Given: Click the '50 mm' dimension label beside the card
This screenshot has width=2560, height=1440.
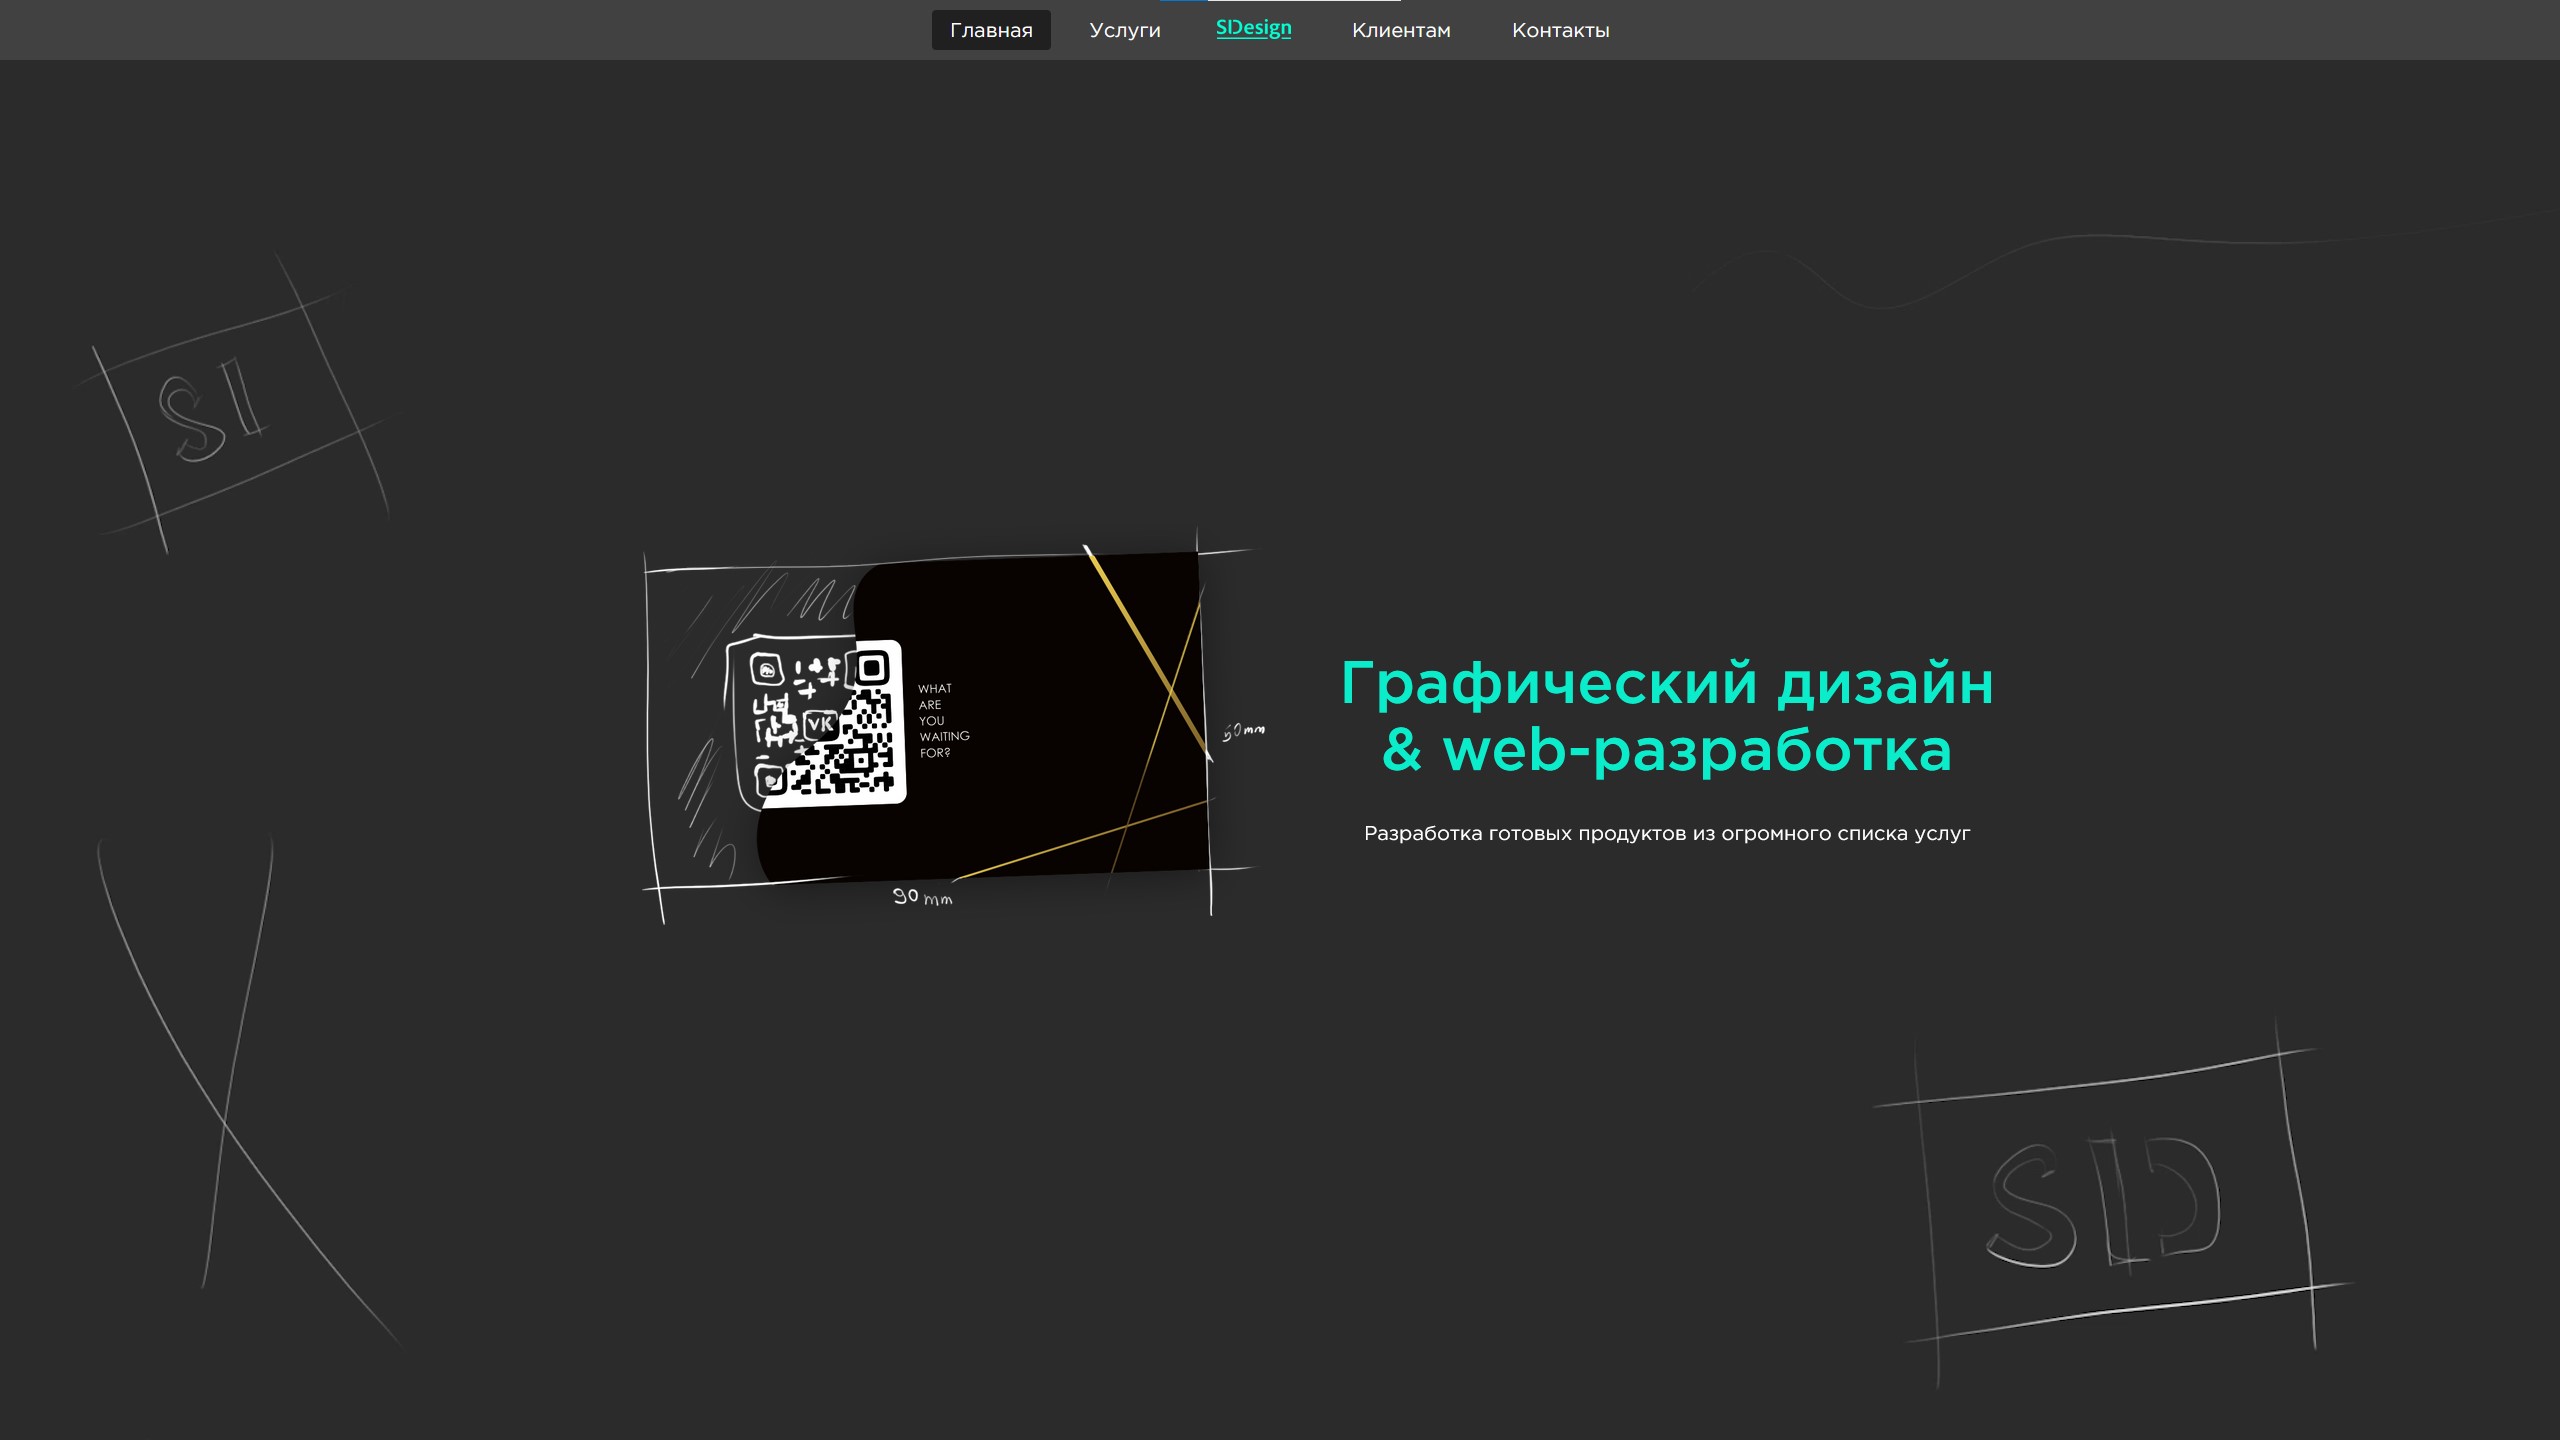Looking at the screenshot, I should [1243, 731].
